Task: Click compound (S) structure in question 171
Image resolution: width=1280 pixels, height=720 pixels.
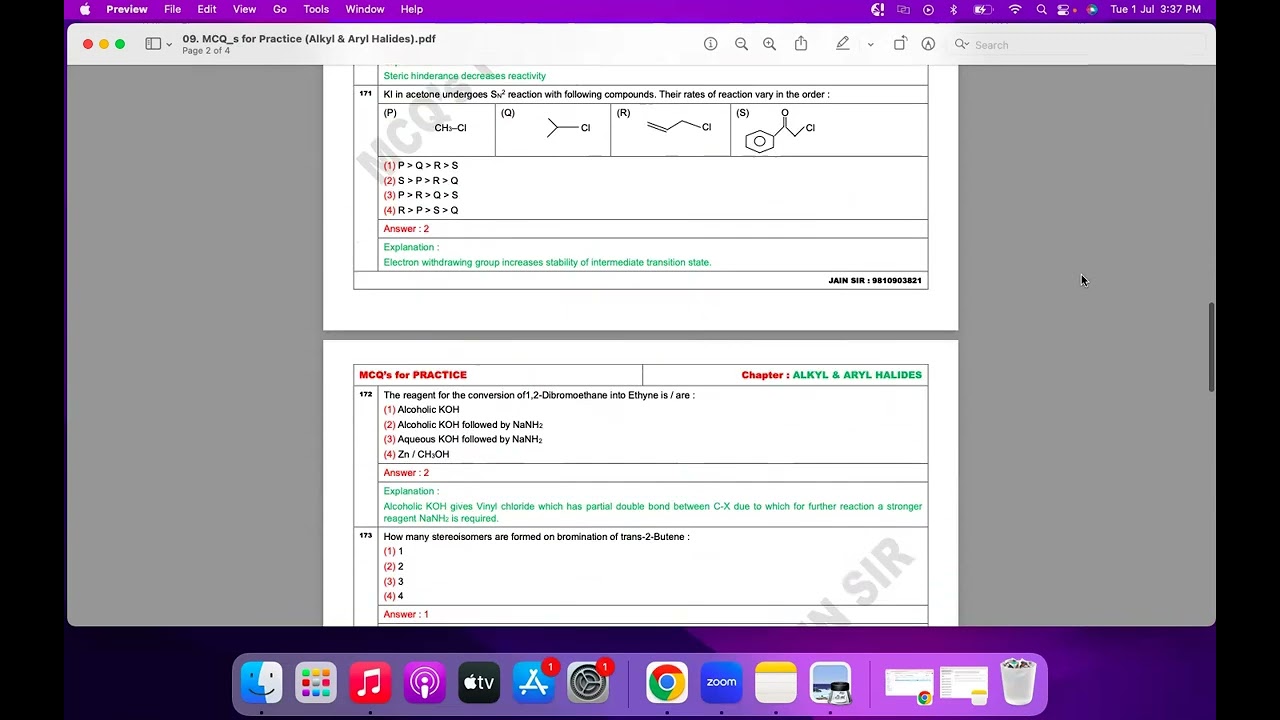Action: 780,131
